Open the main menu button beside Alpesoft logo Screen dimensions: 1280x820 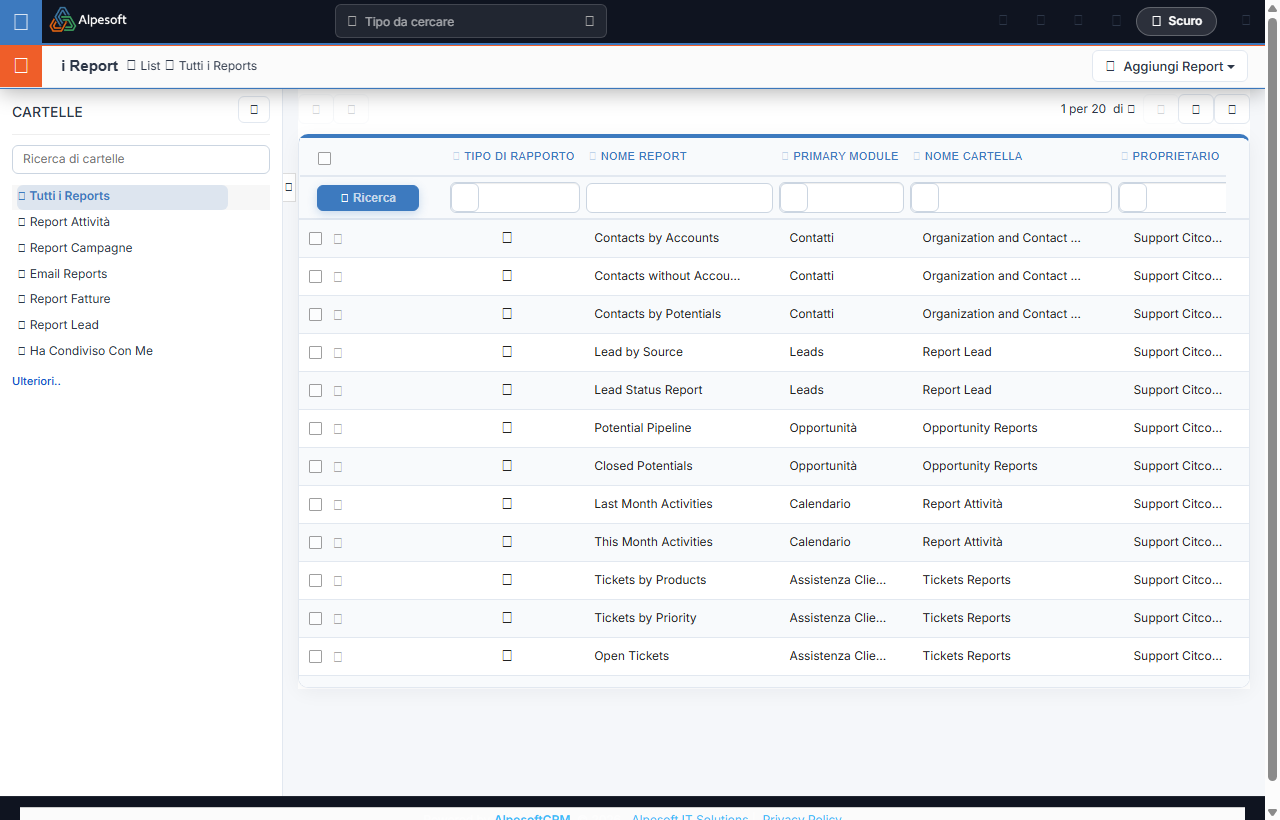(21, 21)
